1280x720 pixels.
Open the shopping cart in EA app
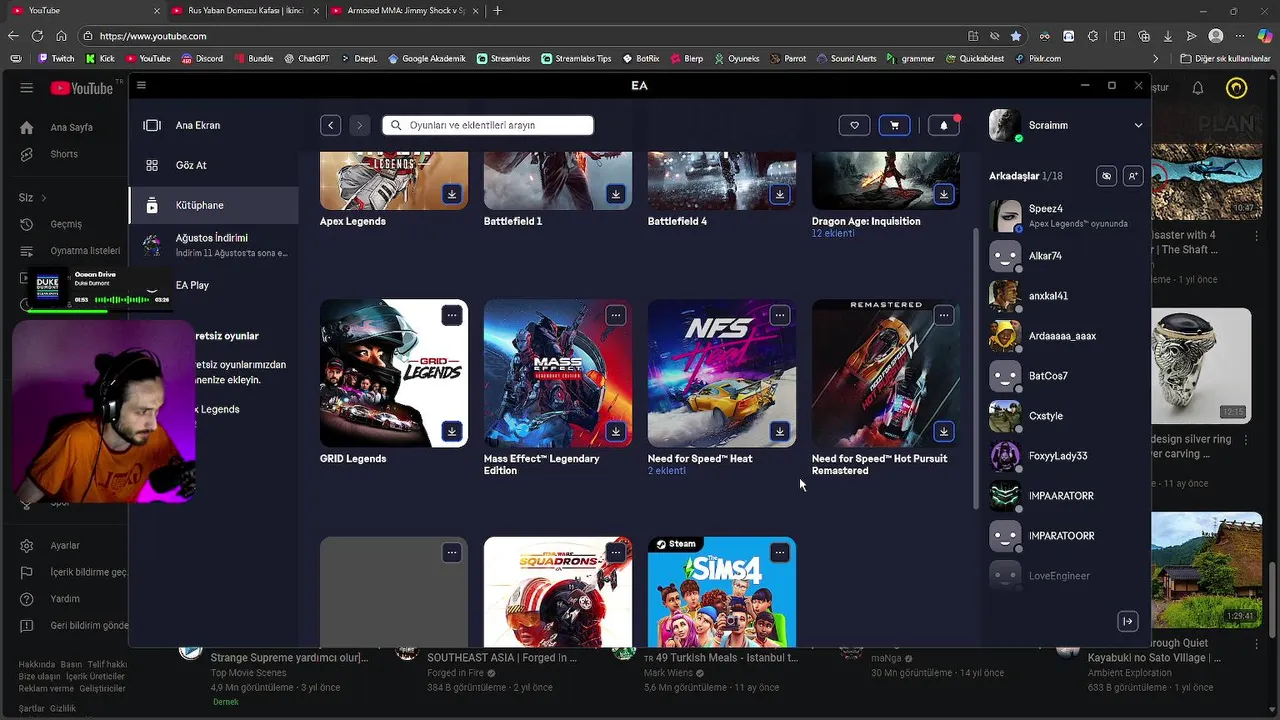[x=894, y=125]
